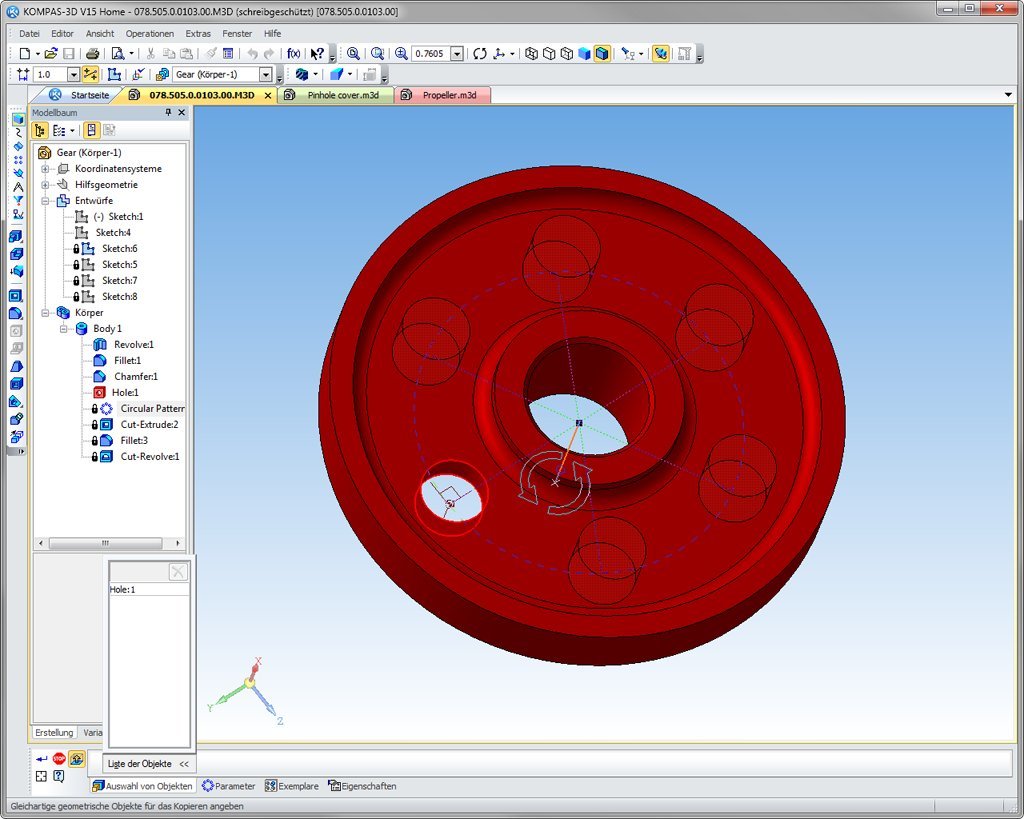Open the Eigenschaften tab in property bar
Image resolution: width=1024 pixels, height=819 pixels.
362,786
